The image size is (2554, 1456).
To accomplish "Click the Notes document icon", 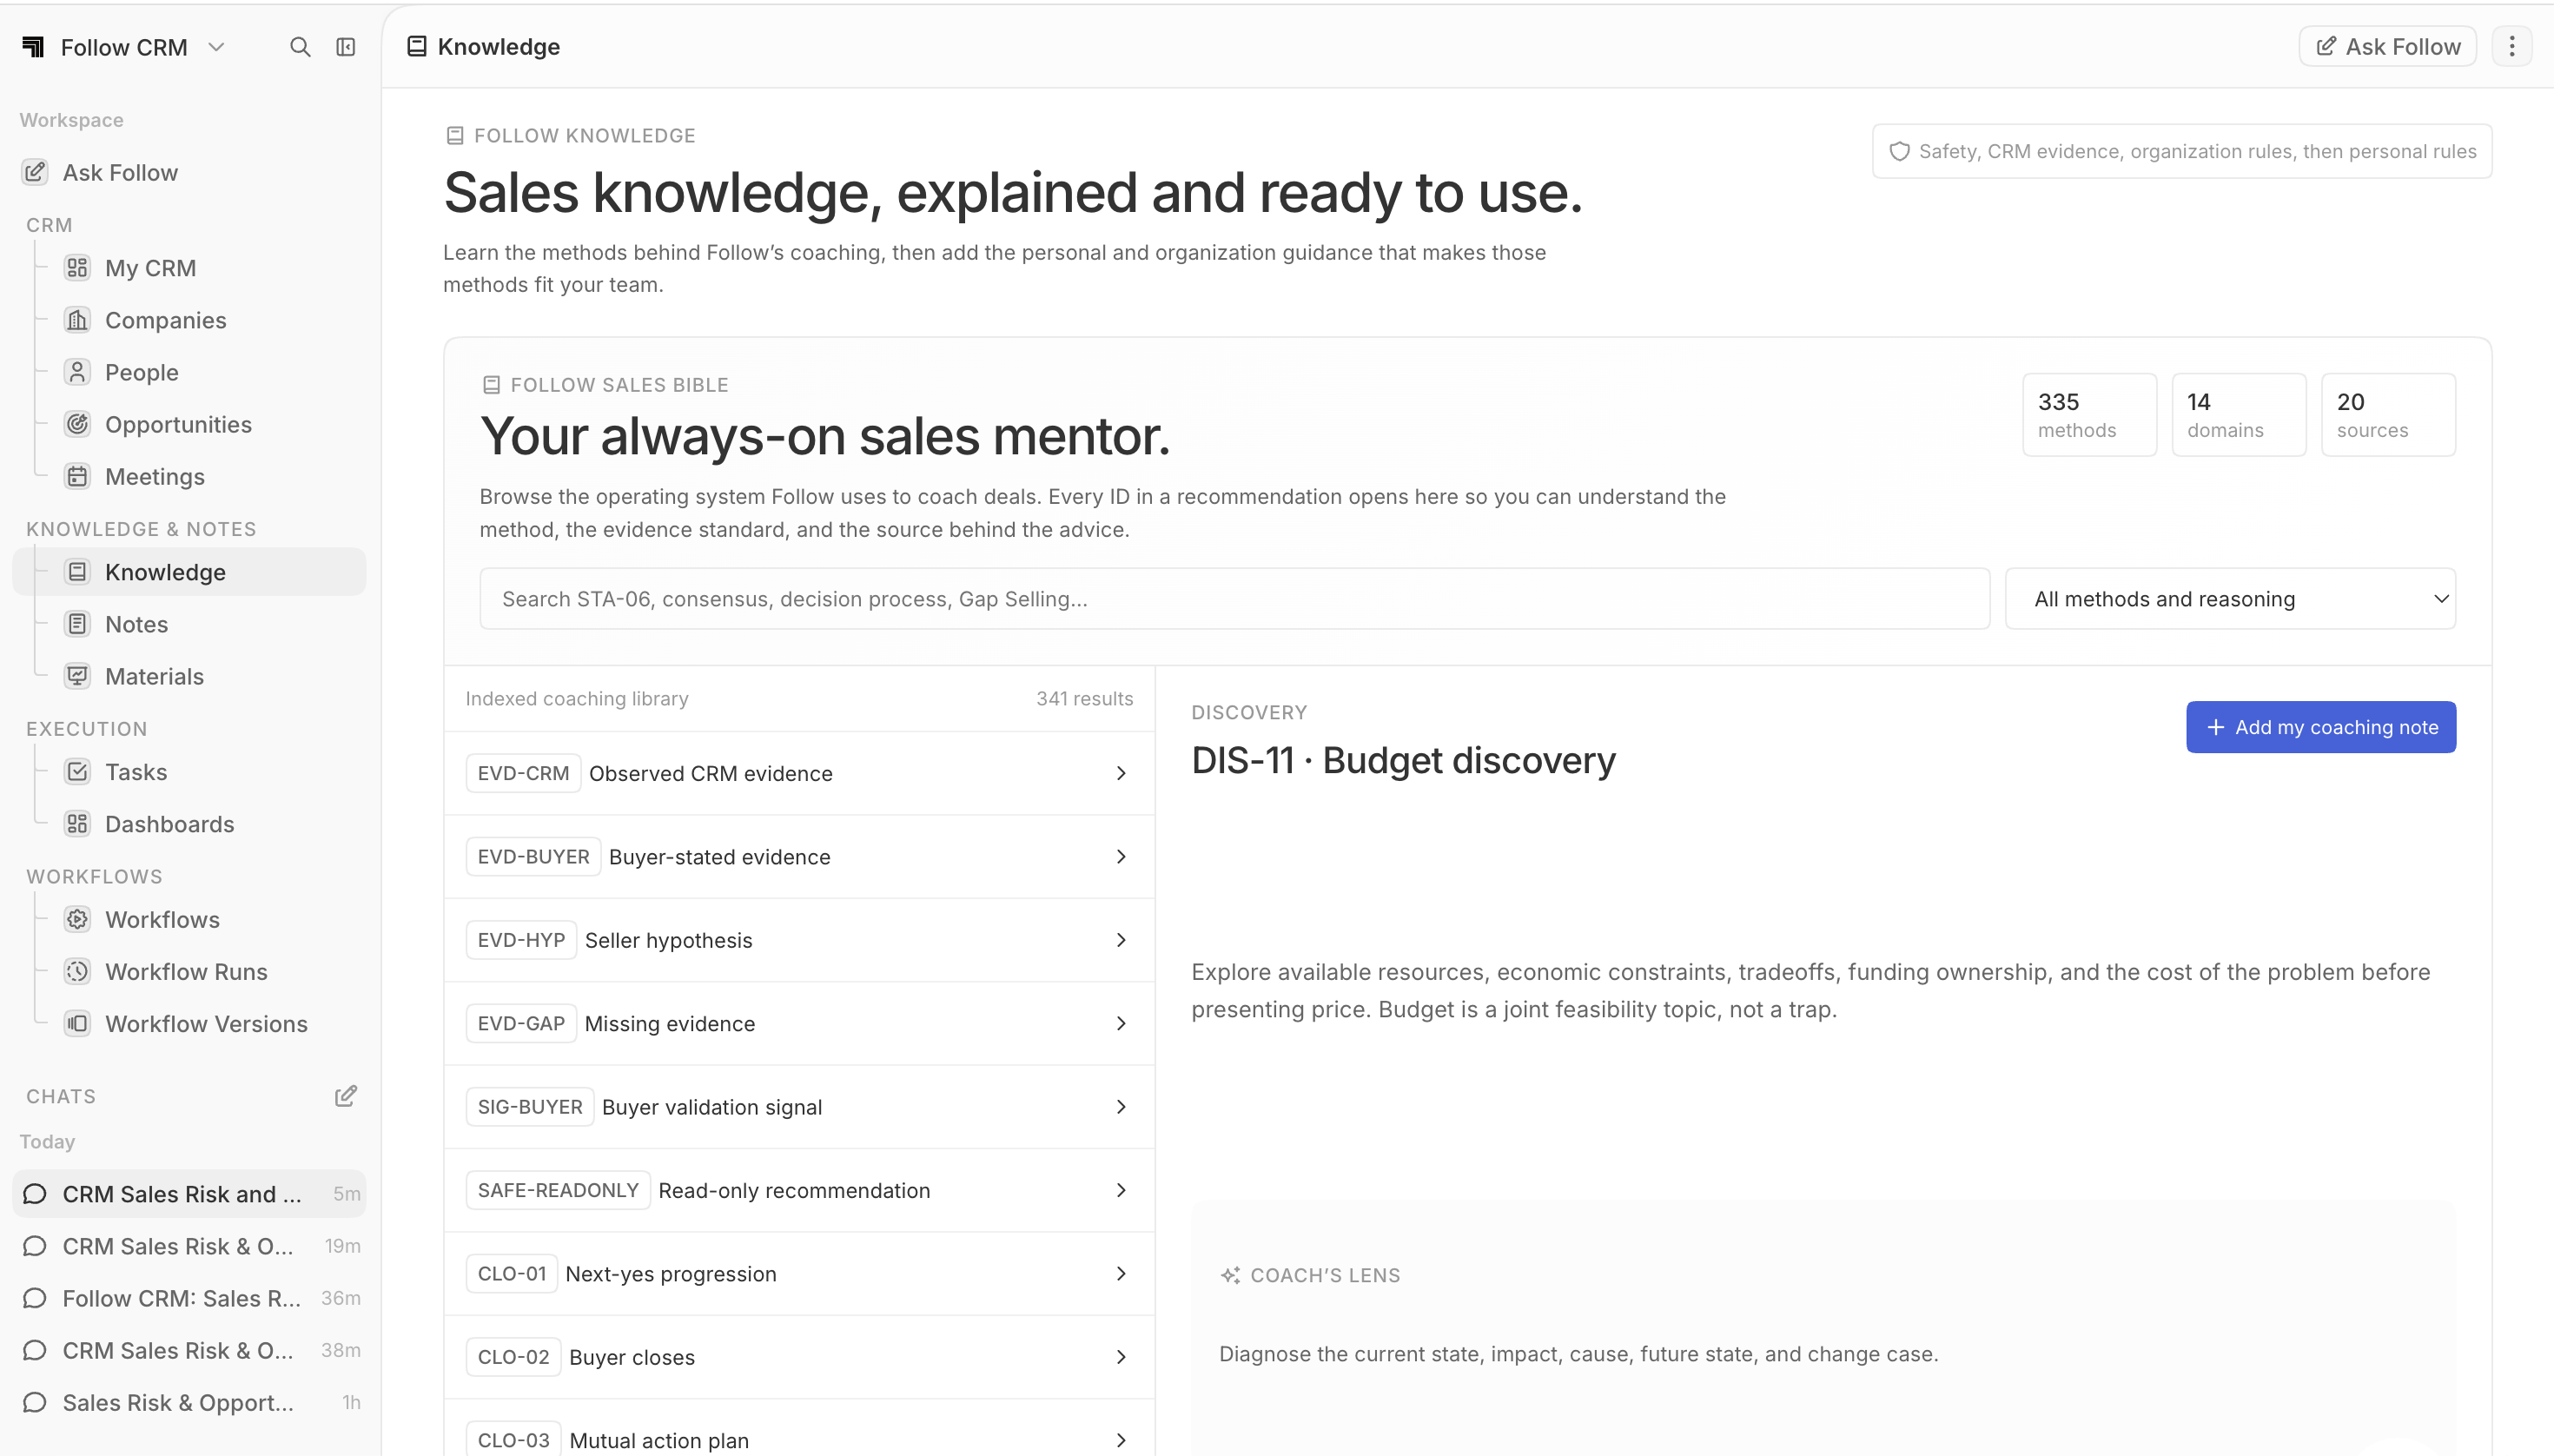I will click(x=77, y=624).
